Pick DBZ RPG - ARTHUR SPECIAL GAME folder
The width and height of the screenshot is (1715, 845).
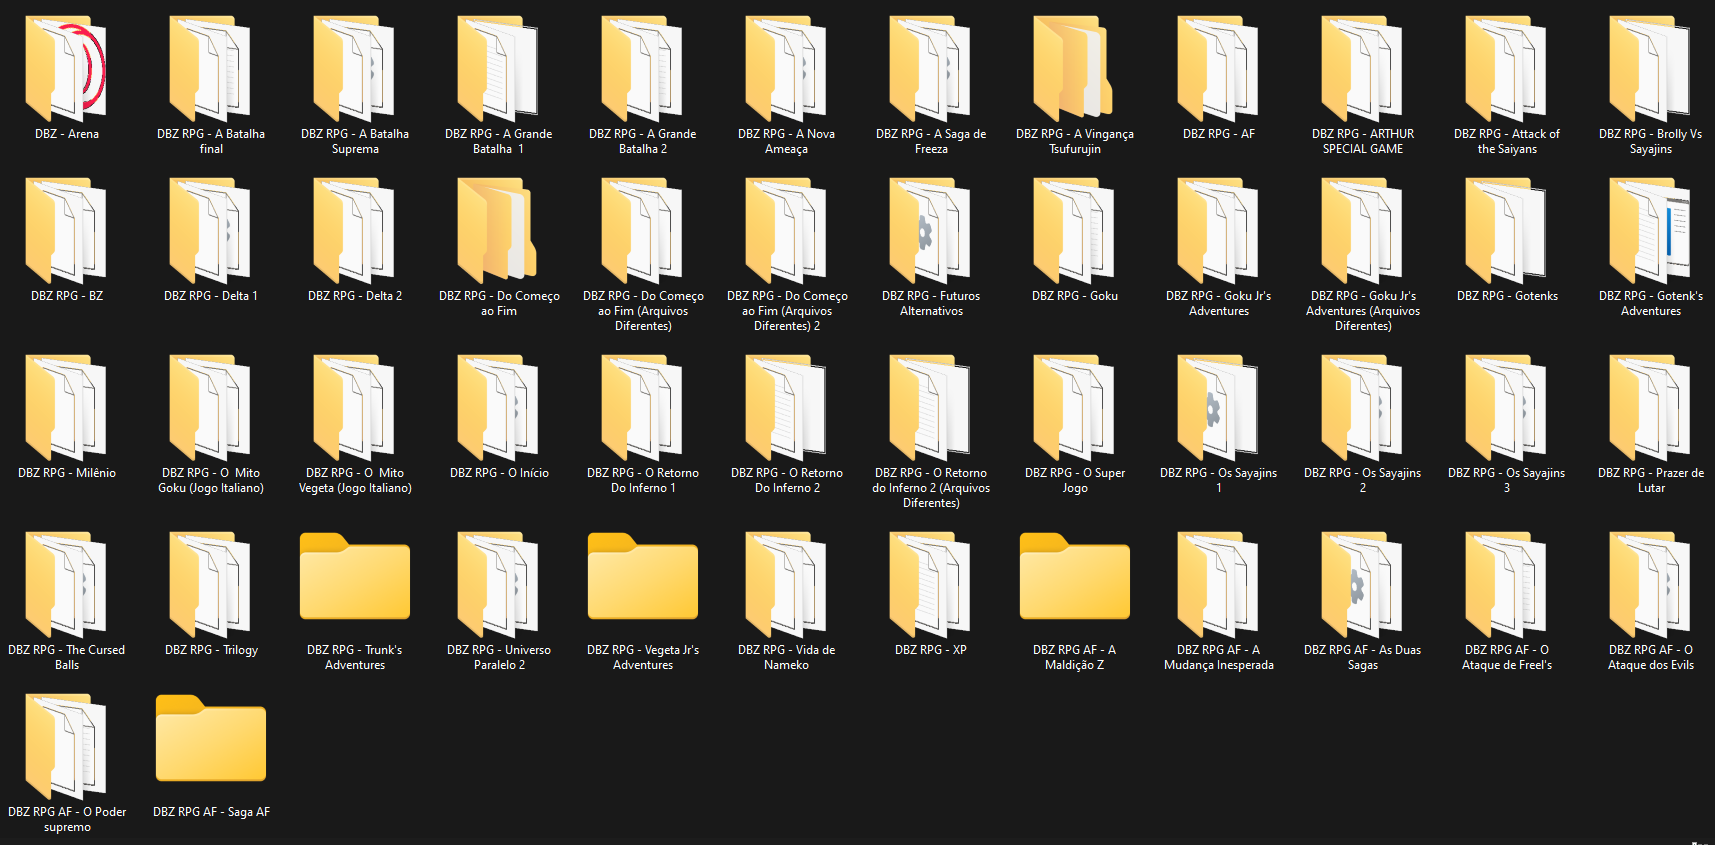click(x=1362, y=69)
